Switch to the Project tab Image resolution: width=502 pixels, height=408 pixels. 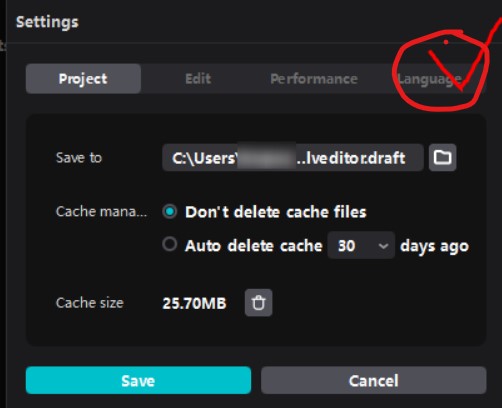(x=83, y=79)
